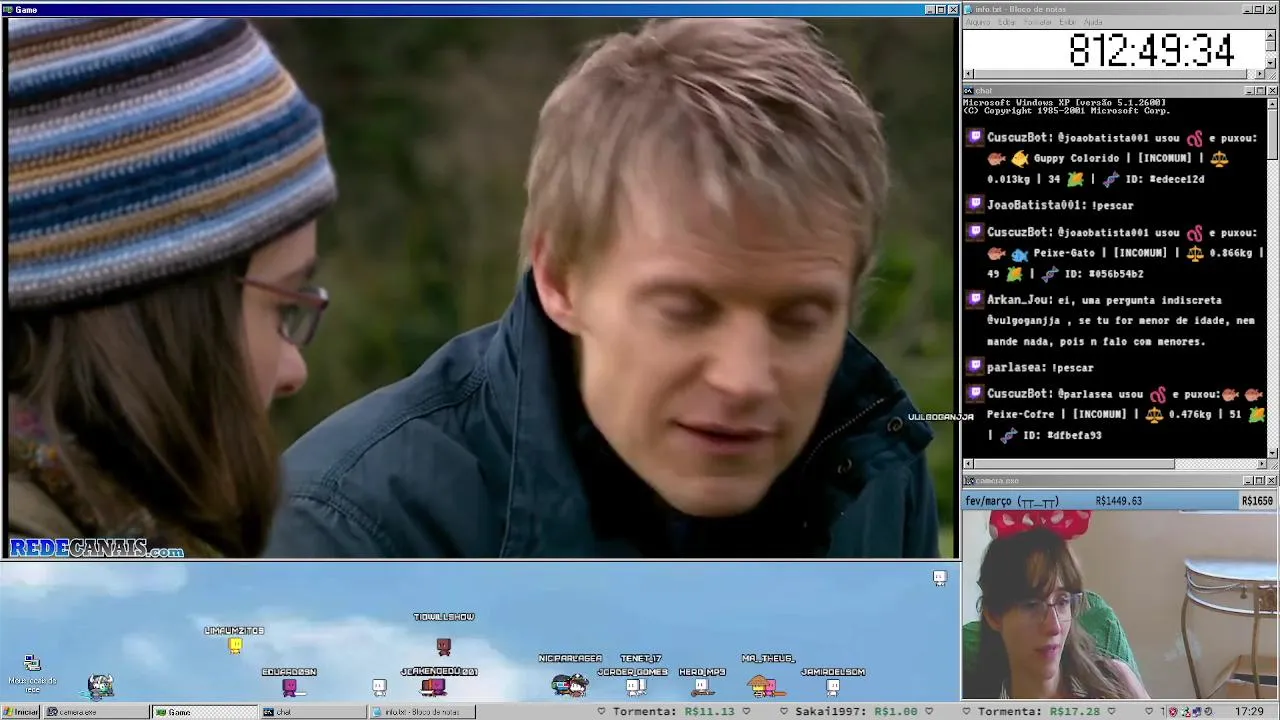Screen dimensions: 1280x720
Task: Click the scale icon by 0.866kg
Action: pyautogui.click(x=1195, y=253)
